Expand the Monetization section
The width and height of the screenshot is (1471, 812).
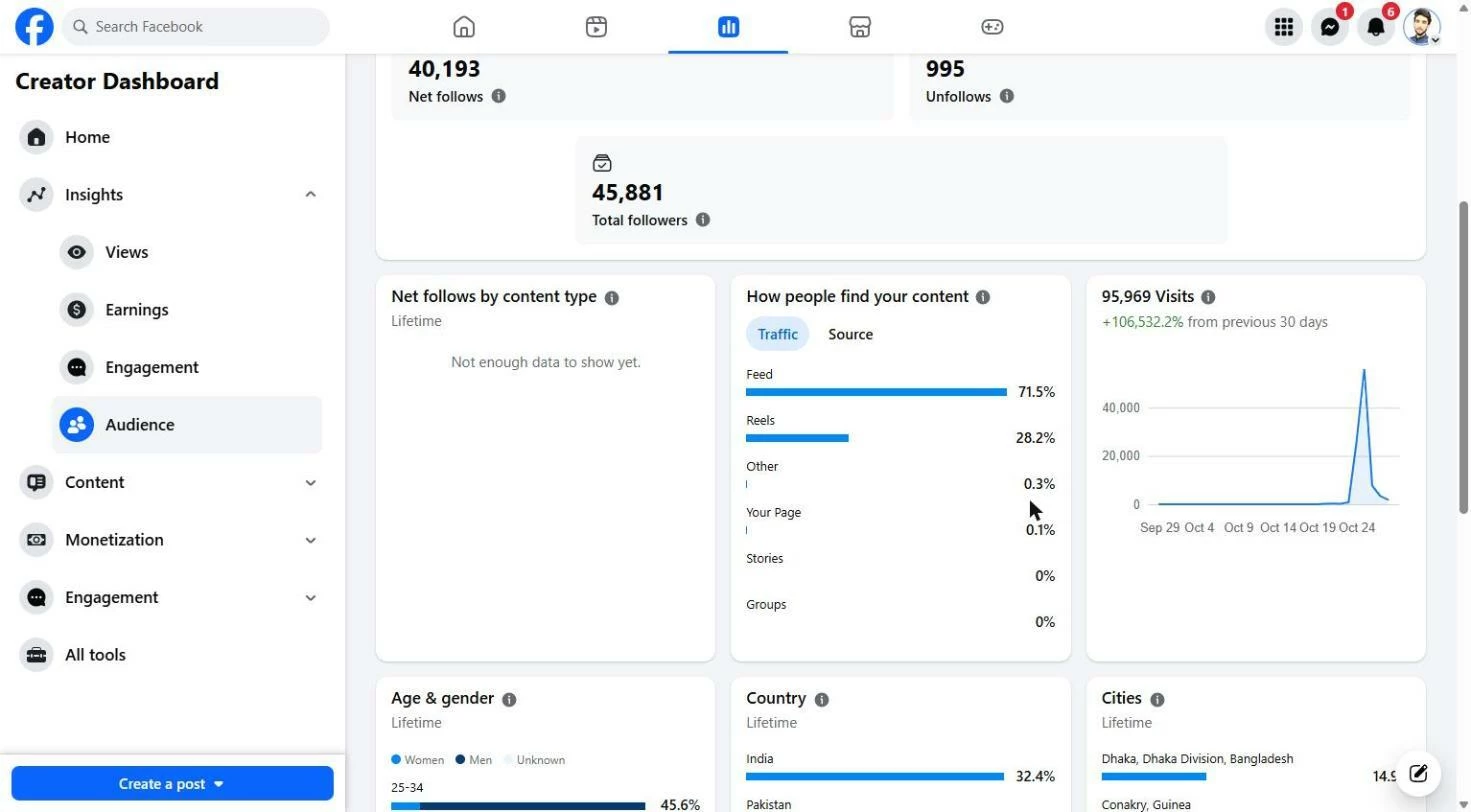click(311, 540)
